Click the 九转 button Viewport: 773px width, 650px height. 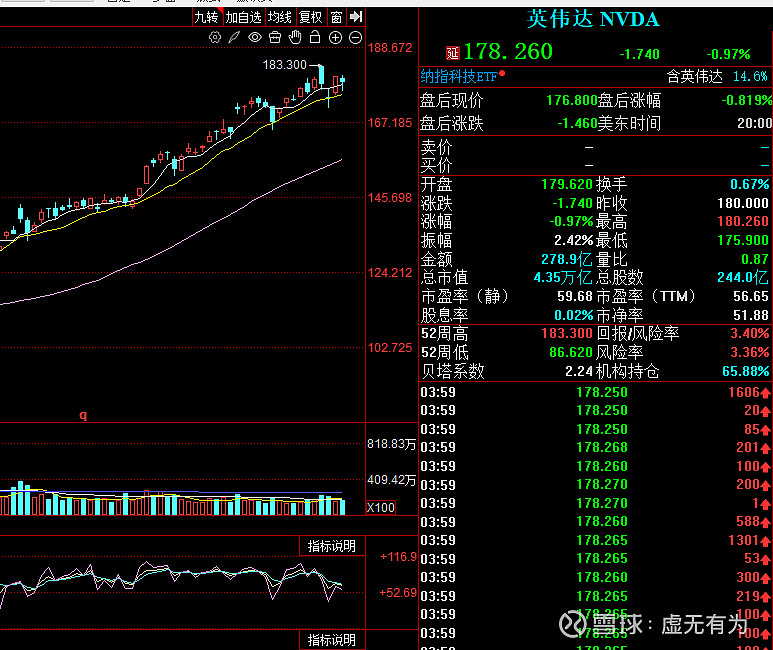tap(207, 17)
